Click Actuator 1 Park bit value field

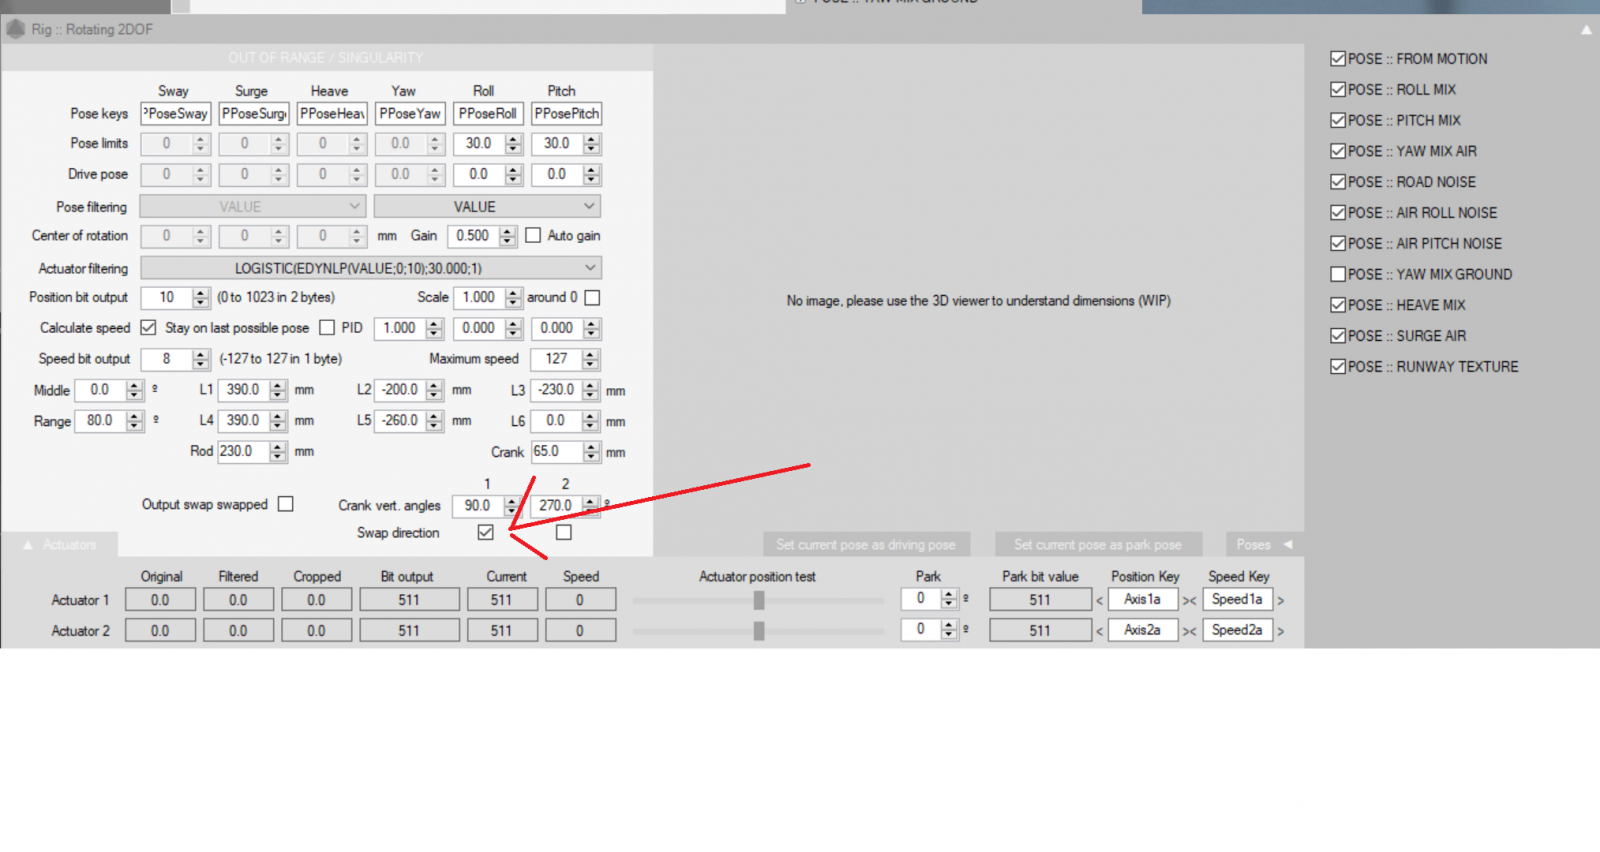1041,600
